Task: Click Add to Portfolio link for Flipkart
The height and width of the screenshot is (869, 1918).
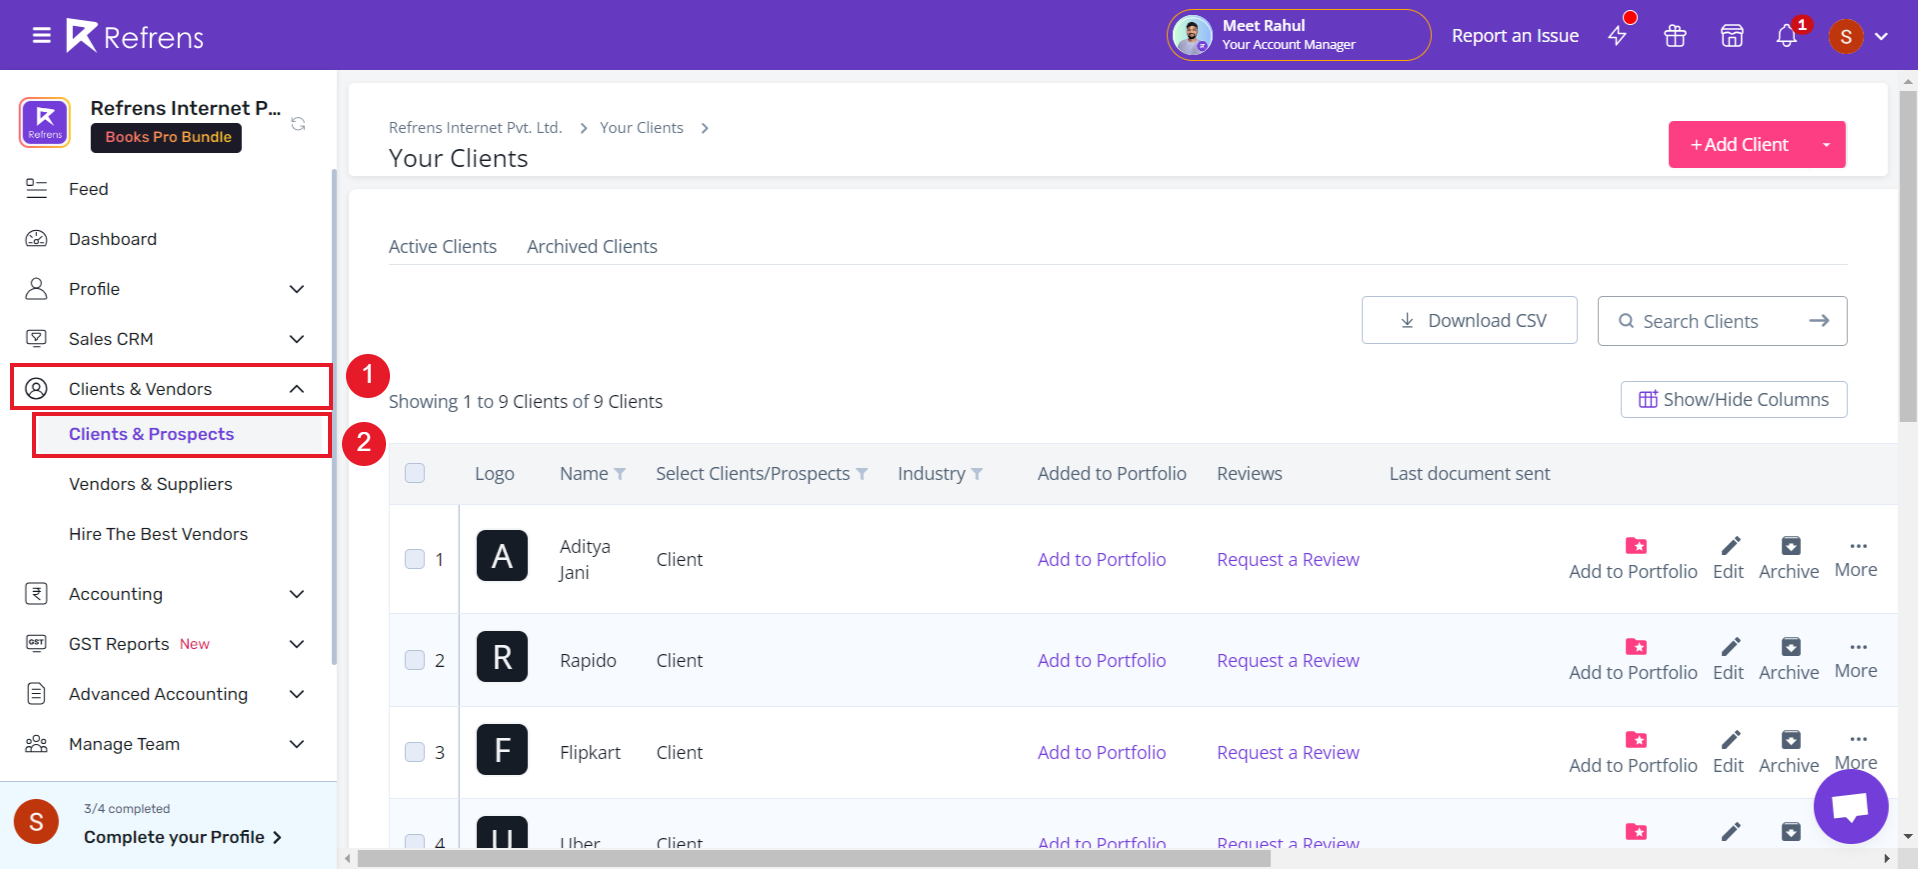Action: pos(1102,753)
